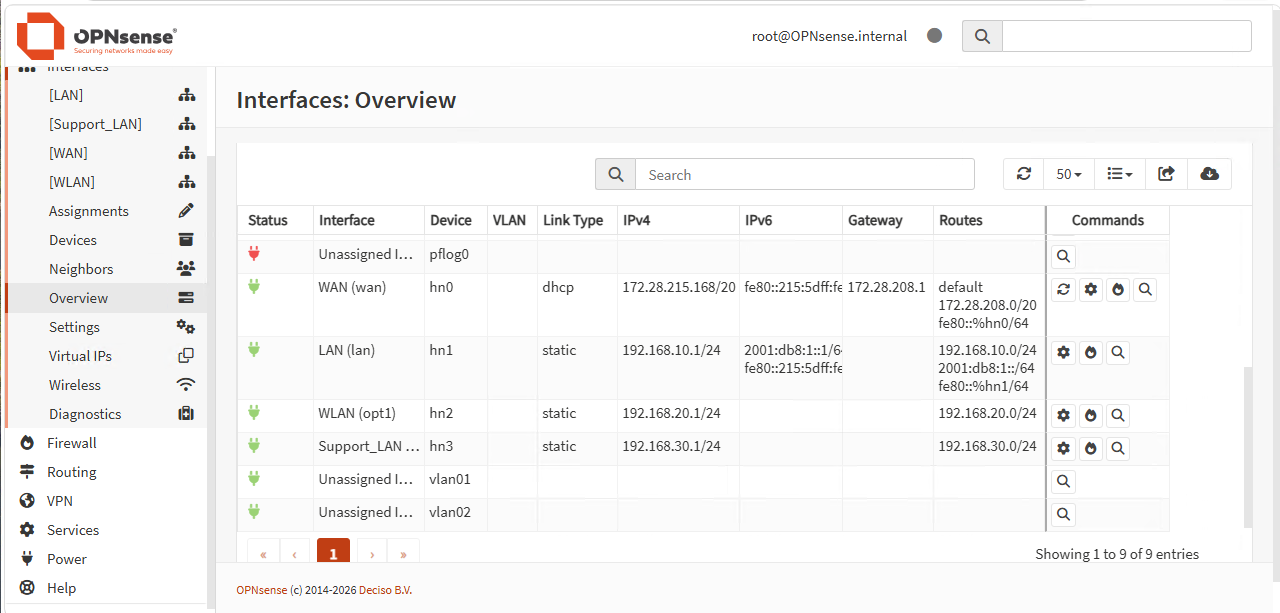The width and height of the screenshot is (1280, 613).
Task: Open the column selection list dropdown
Action: pos(1120,174)
